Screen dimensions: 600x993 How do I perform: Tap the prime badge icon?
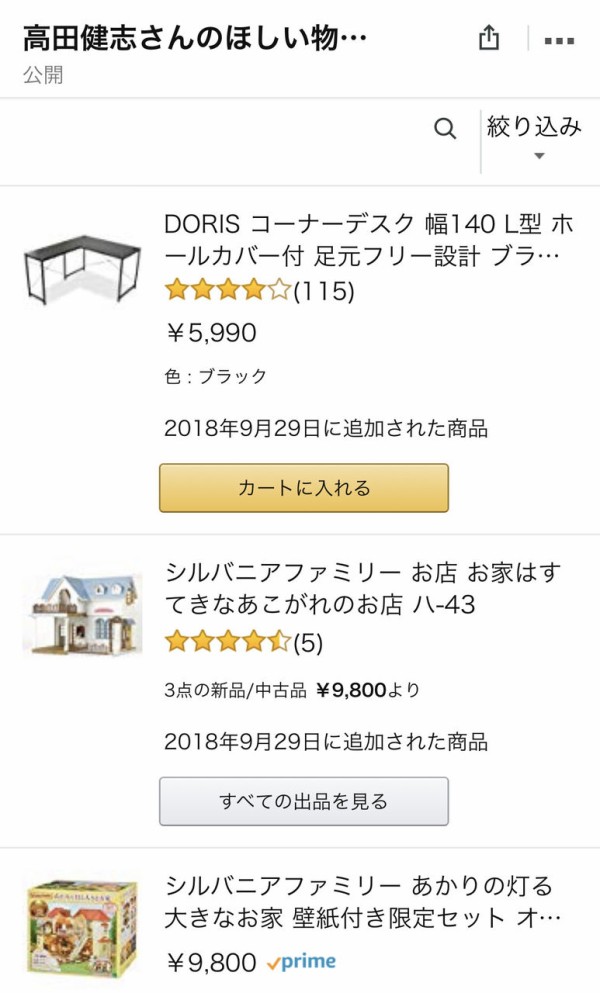(302, 963)
